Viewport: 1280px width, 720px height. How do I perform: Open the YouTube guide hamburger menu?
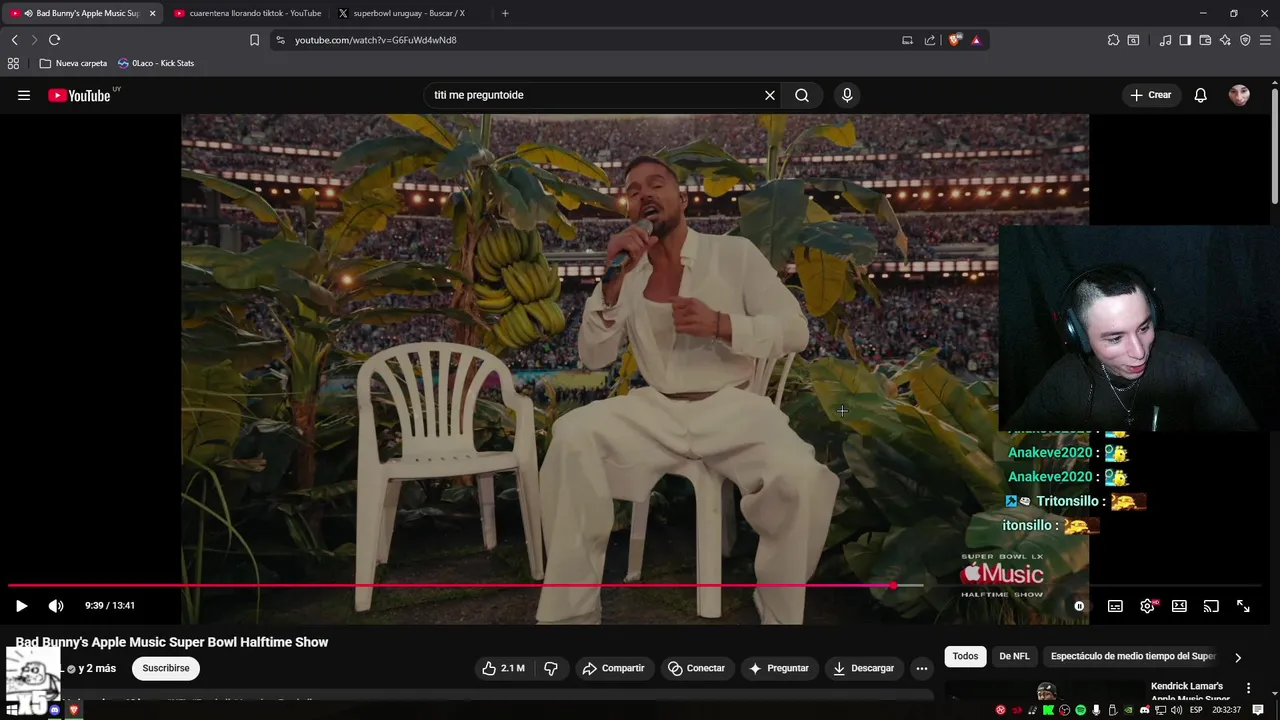[24, 95]
